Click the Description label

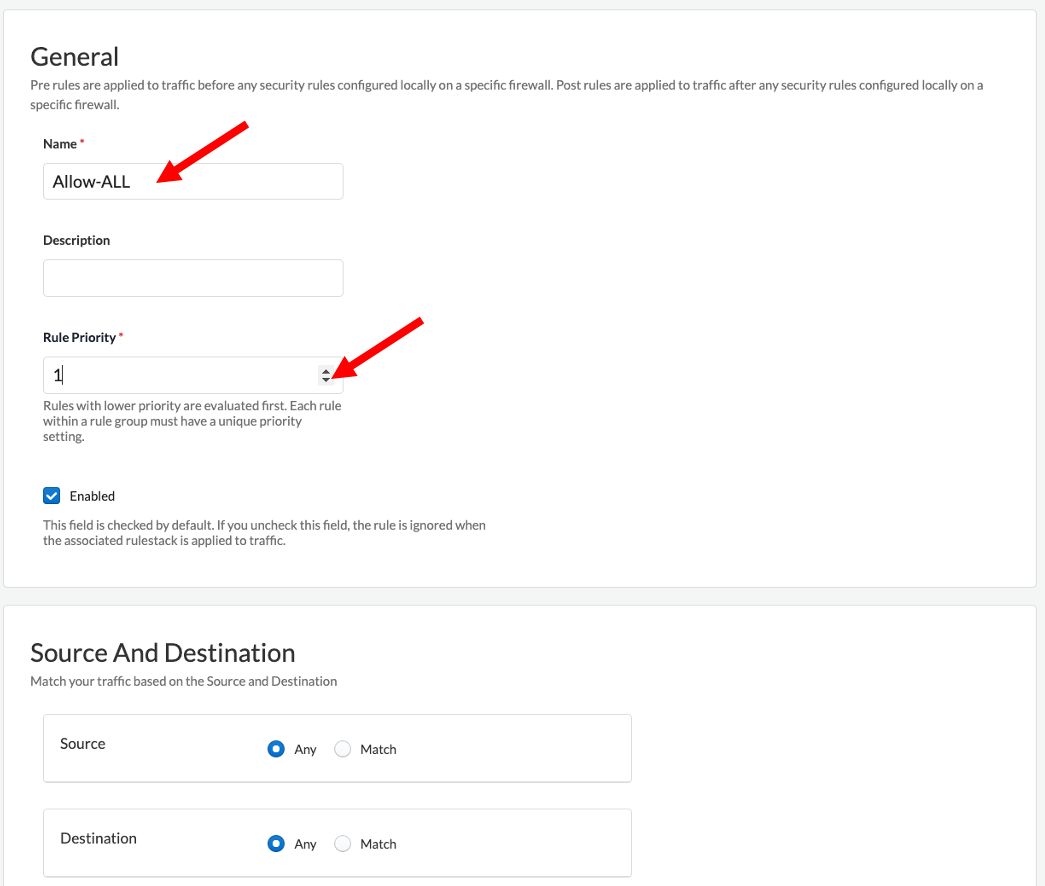tap(77, 240)
